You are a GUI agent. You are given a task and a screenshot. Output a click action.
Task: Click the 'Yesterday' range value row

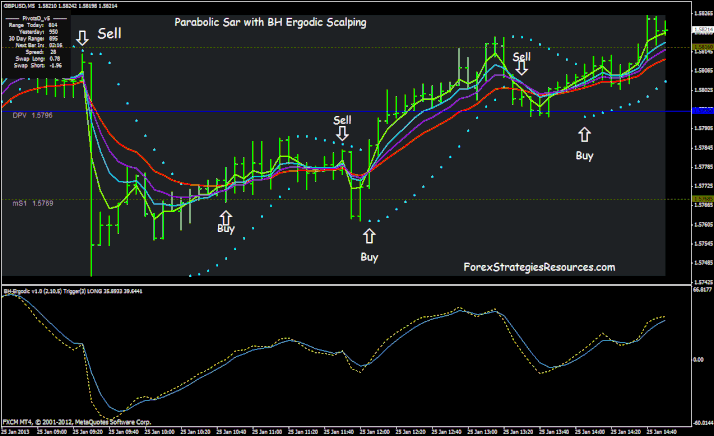click(x=38, y=32)
